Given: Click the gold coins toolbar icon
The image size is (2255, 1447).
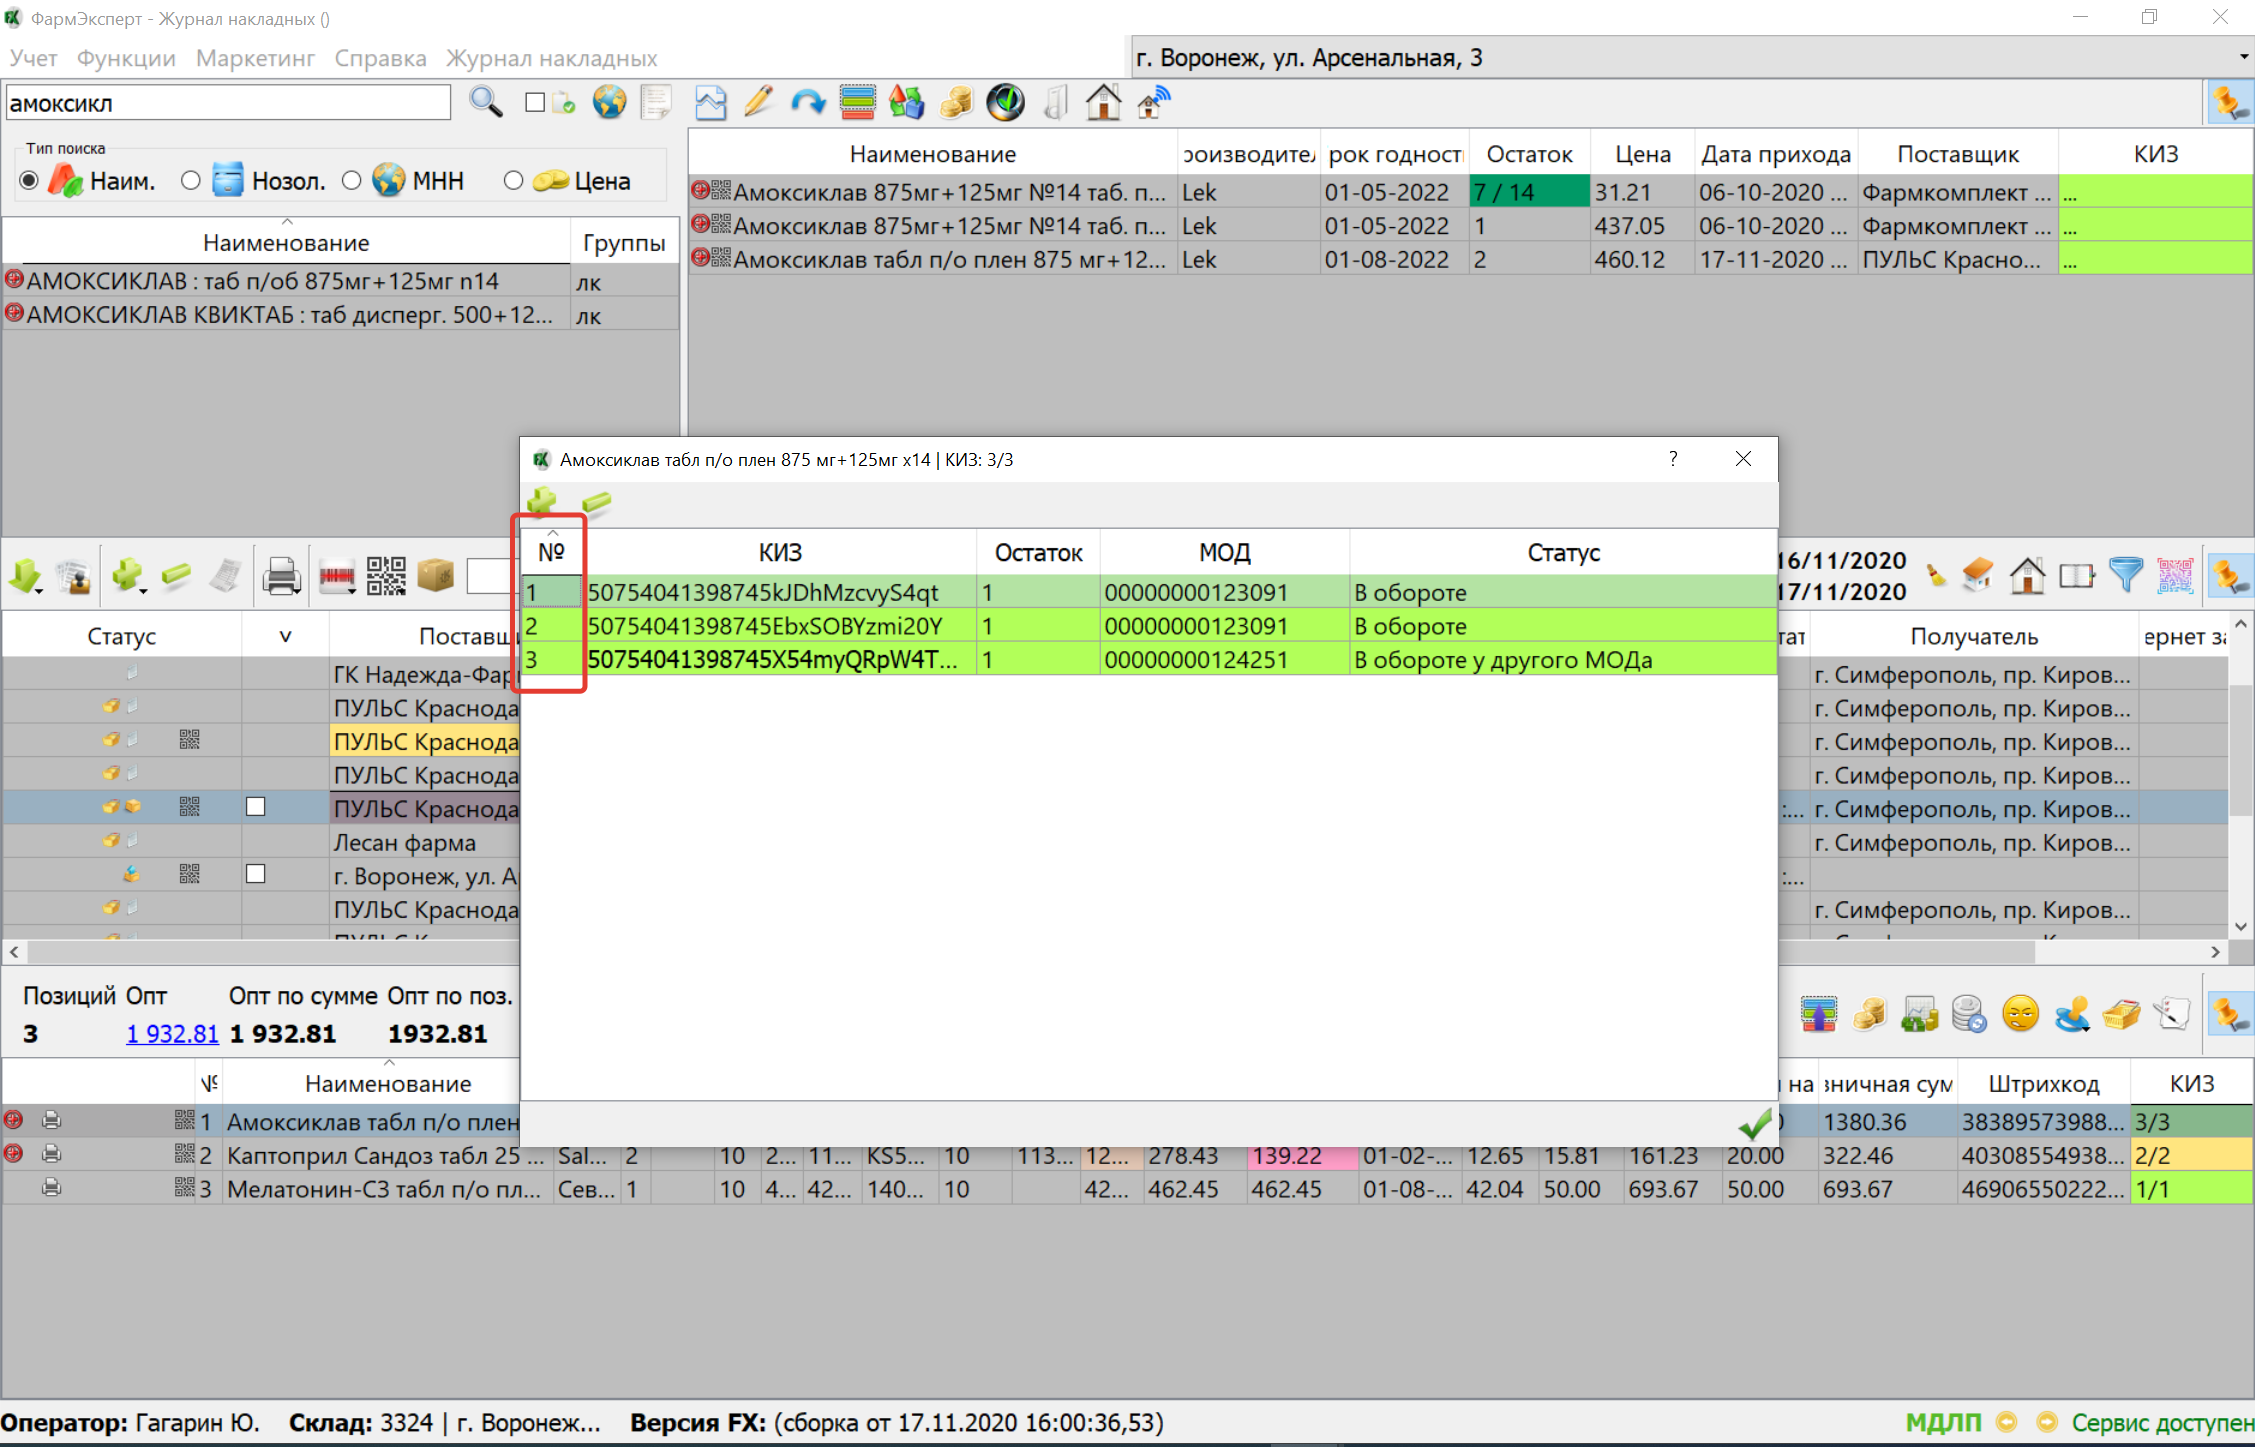Looking at the screenshot, I should (956, 102).
